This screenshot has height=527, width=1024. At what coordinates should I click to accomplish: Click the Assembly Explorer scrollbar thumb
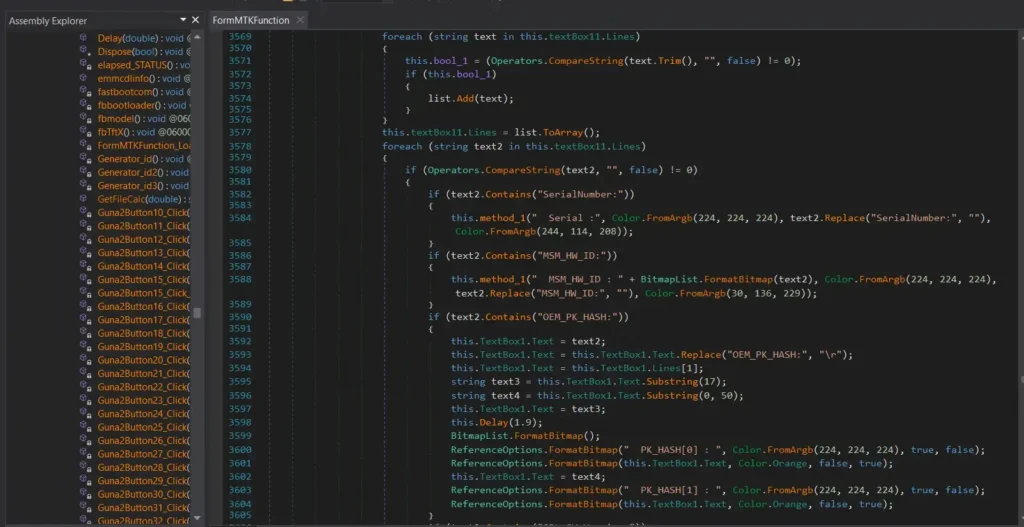197,313
